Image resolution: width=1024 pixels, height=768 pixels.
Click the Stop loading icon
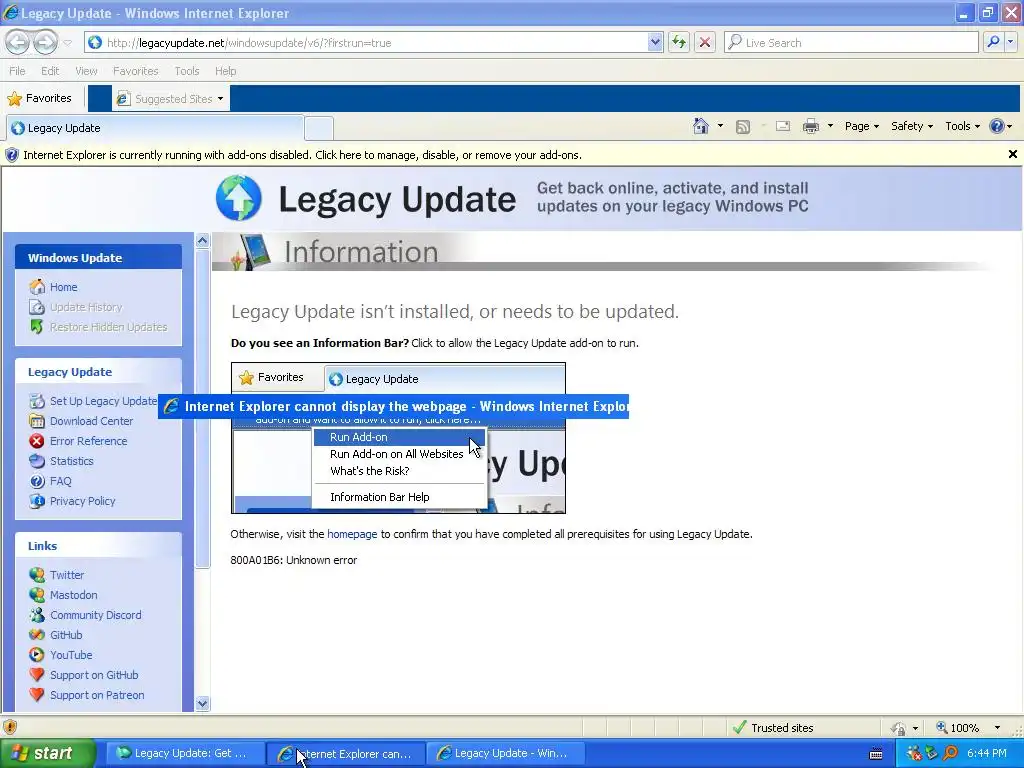[705, 42]
